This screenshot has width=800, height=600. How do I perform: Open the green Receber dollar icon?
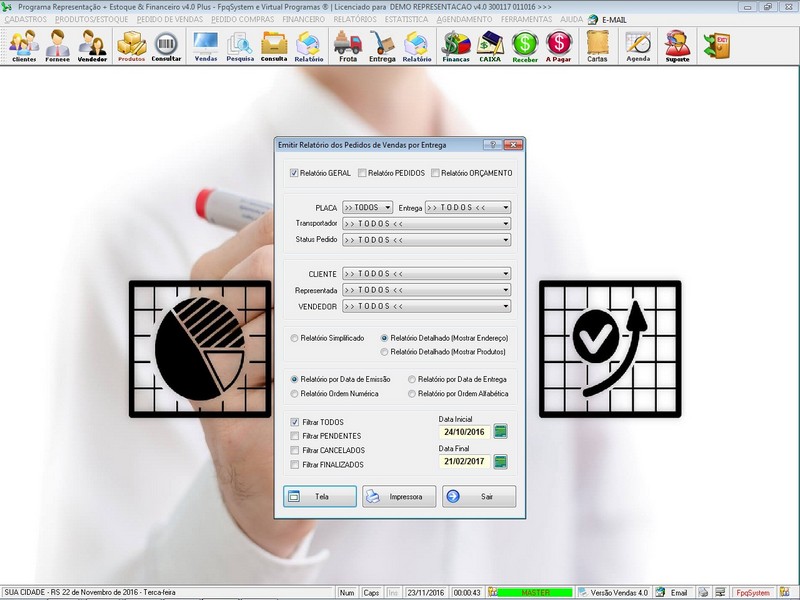[x=525, y=46]
